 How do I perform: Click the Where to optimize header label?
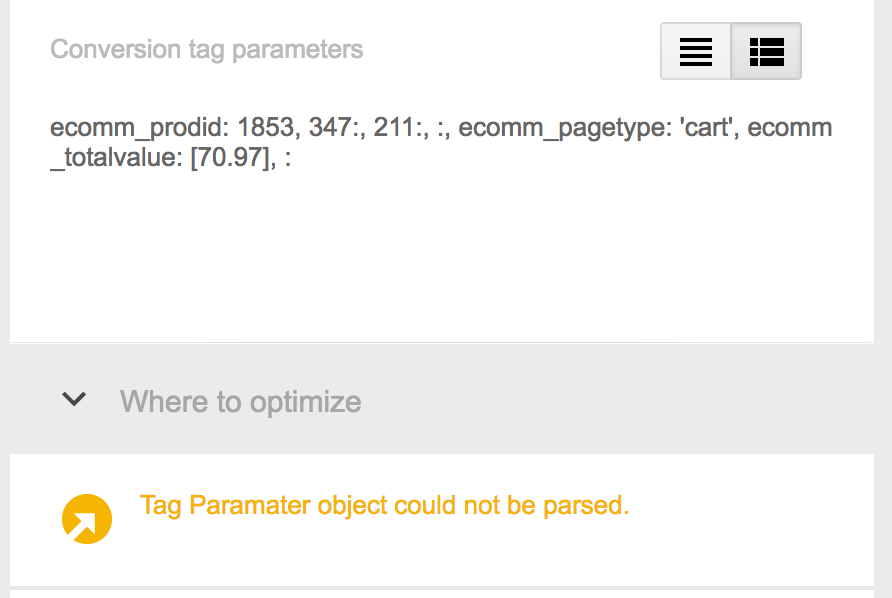coord(240,402)
